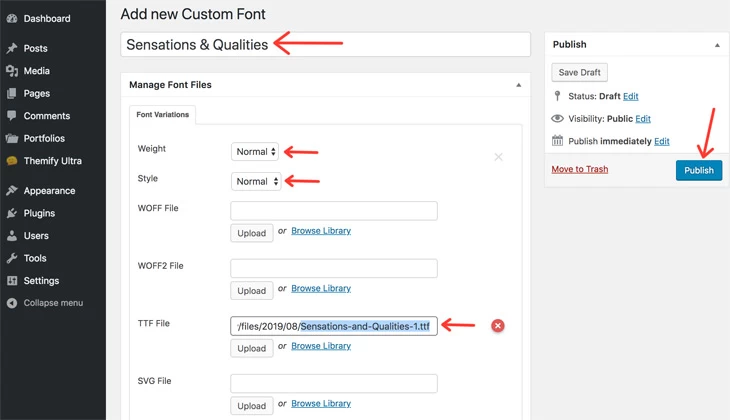
Task: Click the Plugins plug icon
Action: pos(12,213)
